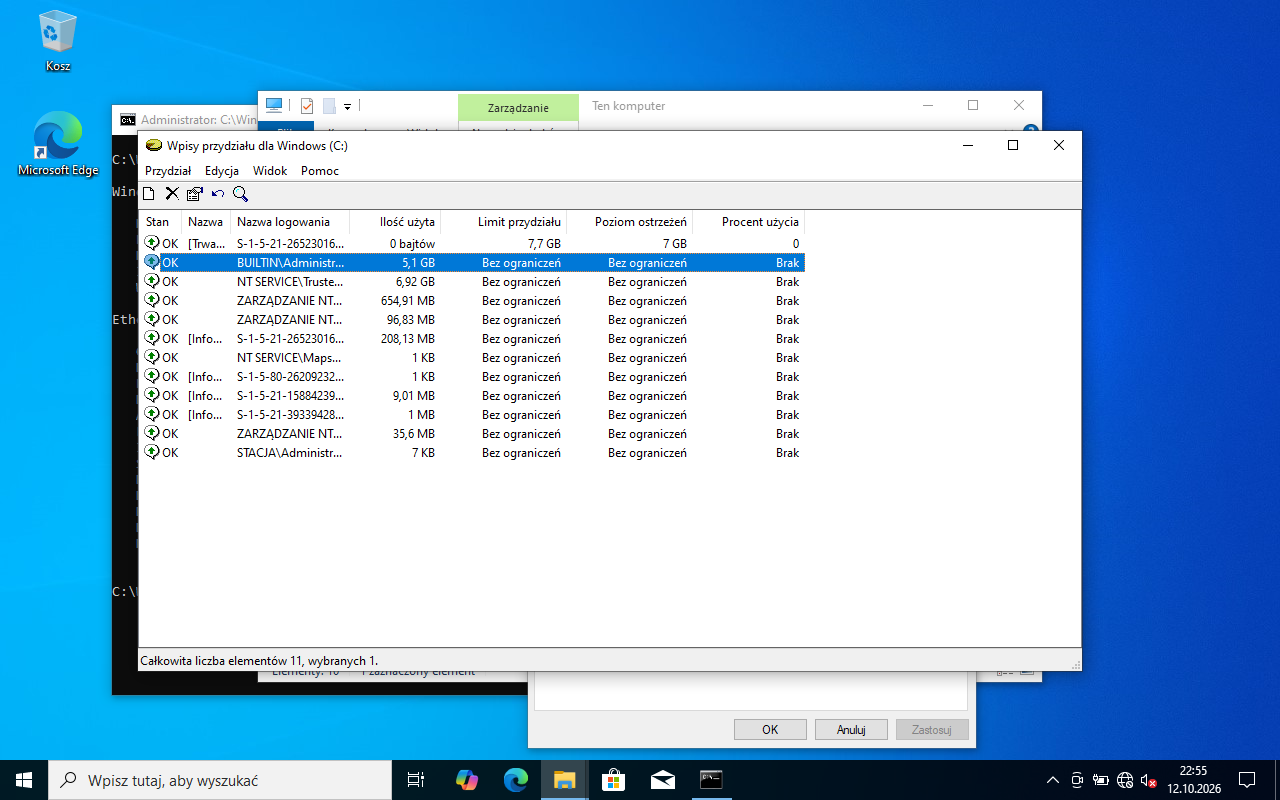Click the taskbar search box
The height and width of the screenshot is (800, 1280).
pos(220,780)
